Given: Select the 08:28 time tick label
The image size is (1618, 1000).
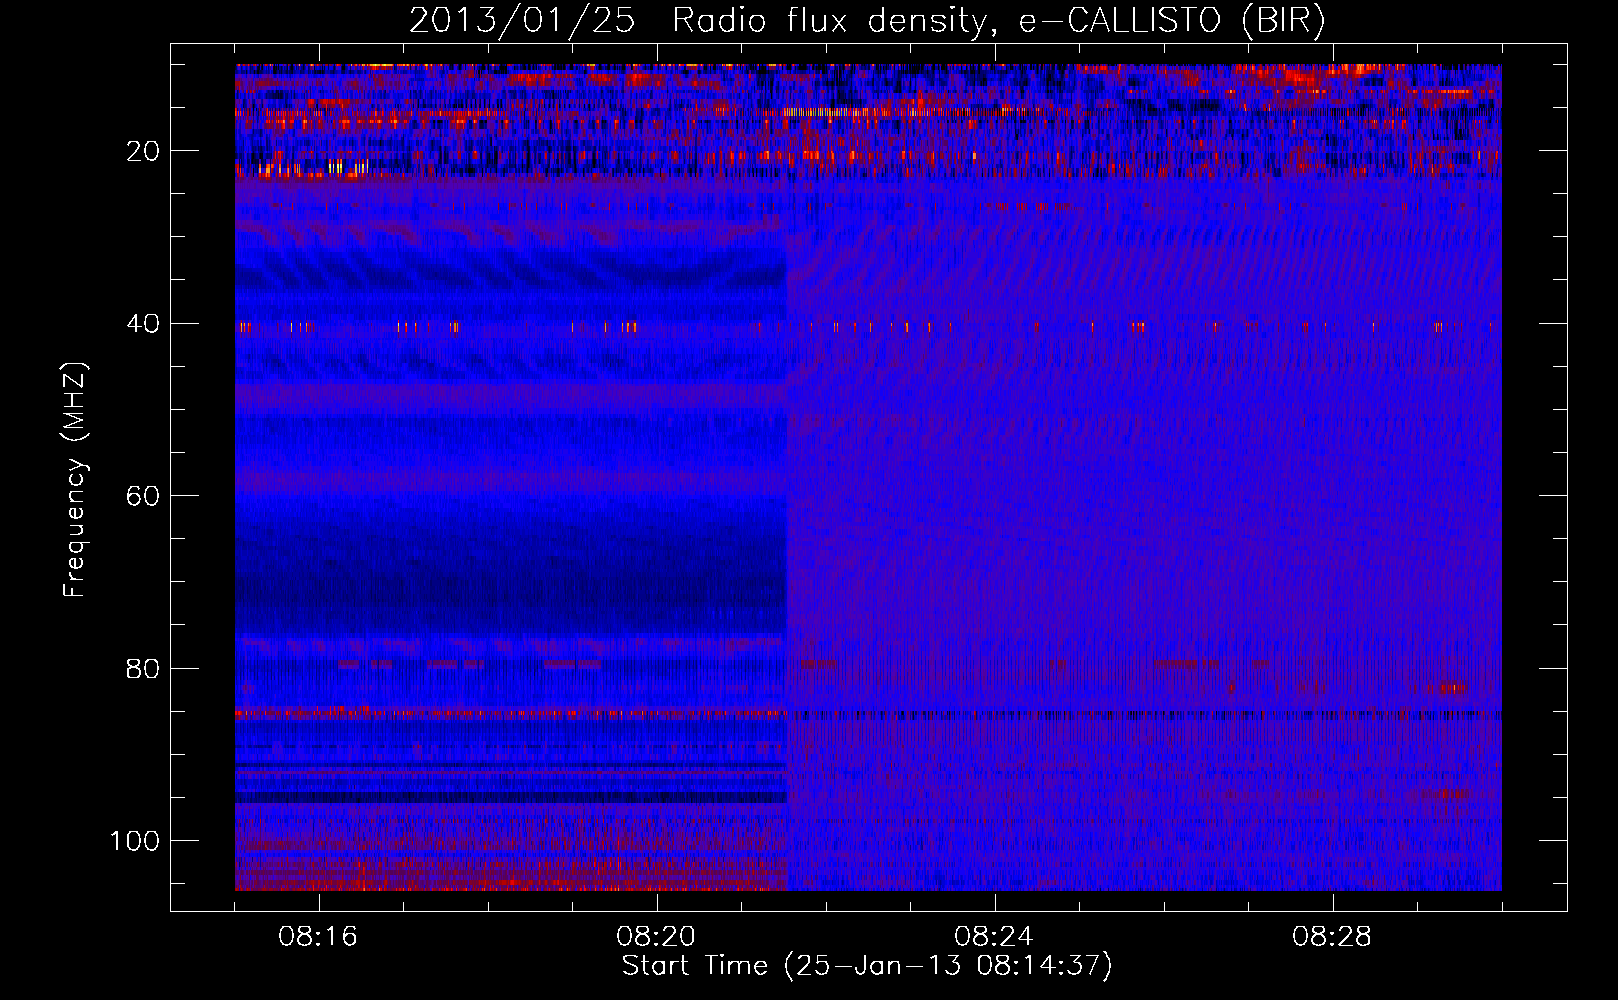Looking at the screenshot, I should (x=1332, y=937).
